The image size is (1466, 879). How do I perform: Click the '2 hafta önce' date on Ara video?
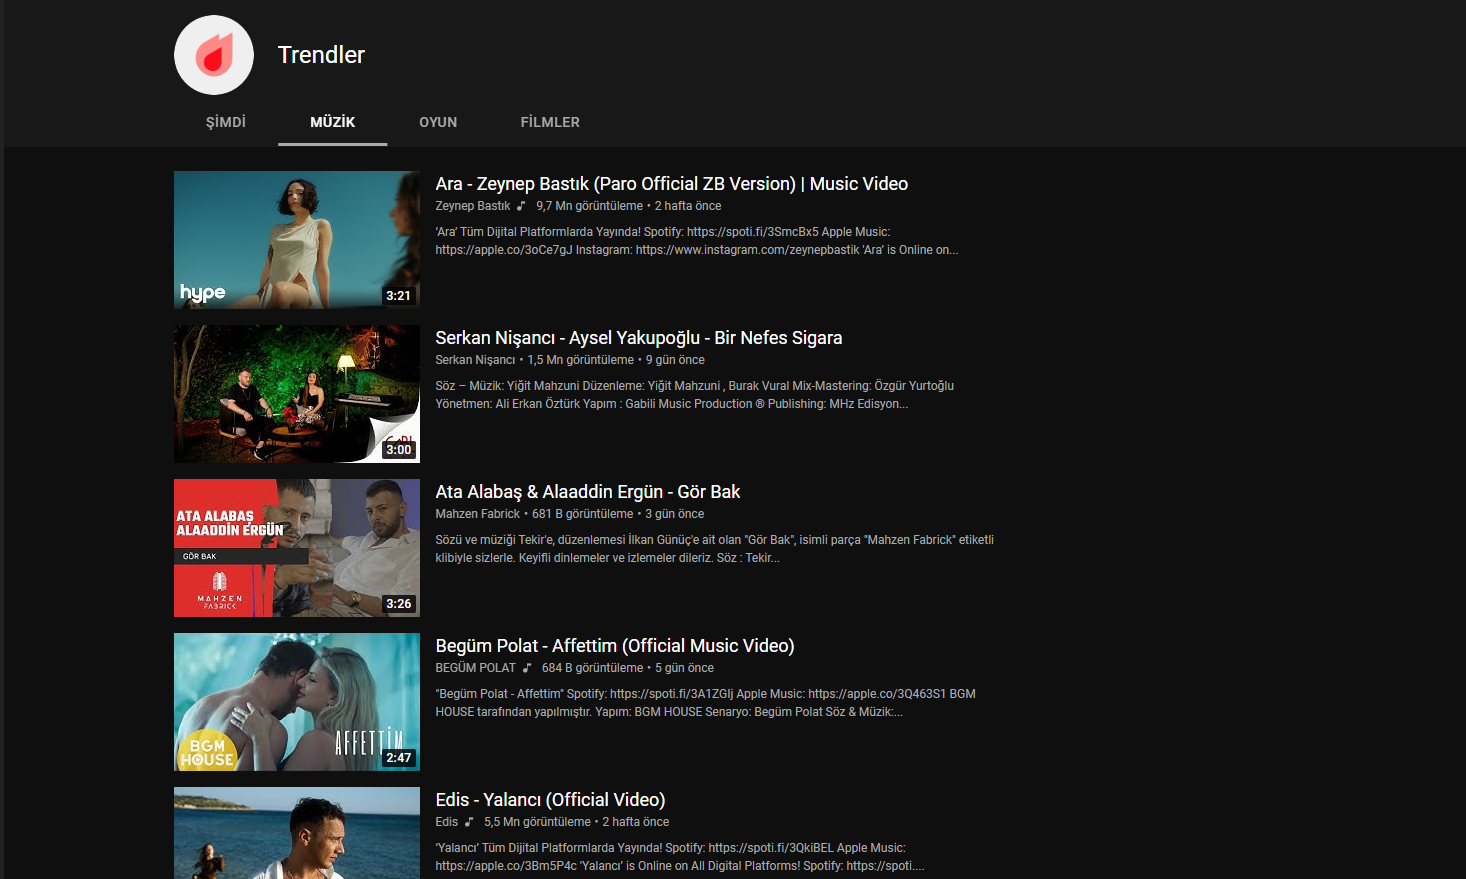[x=688, y=206]
